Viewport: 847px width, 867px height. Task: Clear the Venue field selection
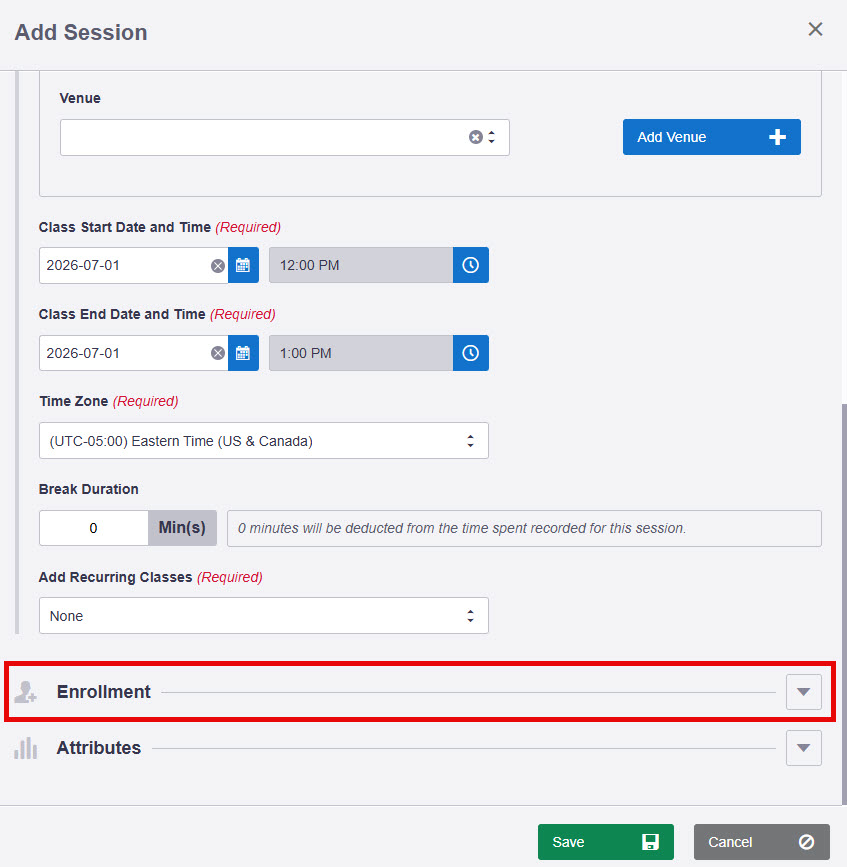[x=475, y=137]
